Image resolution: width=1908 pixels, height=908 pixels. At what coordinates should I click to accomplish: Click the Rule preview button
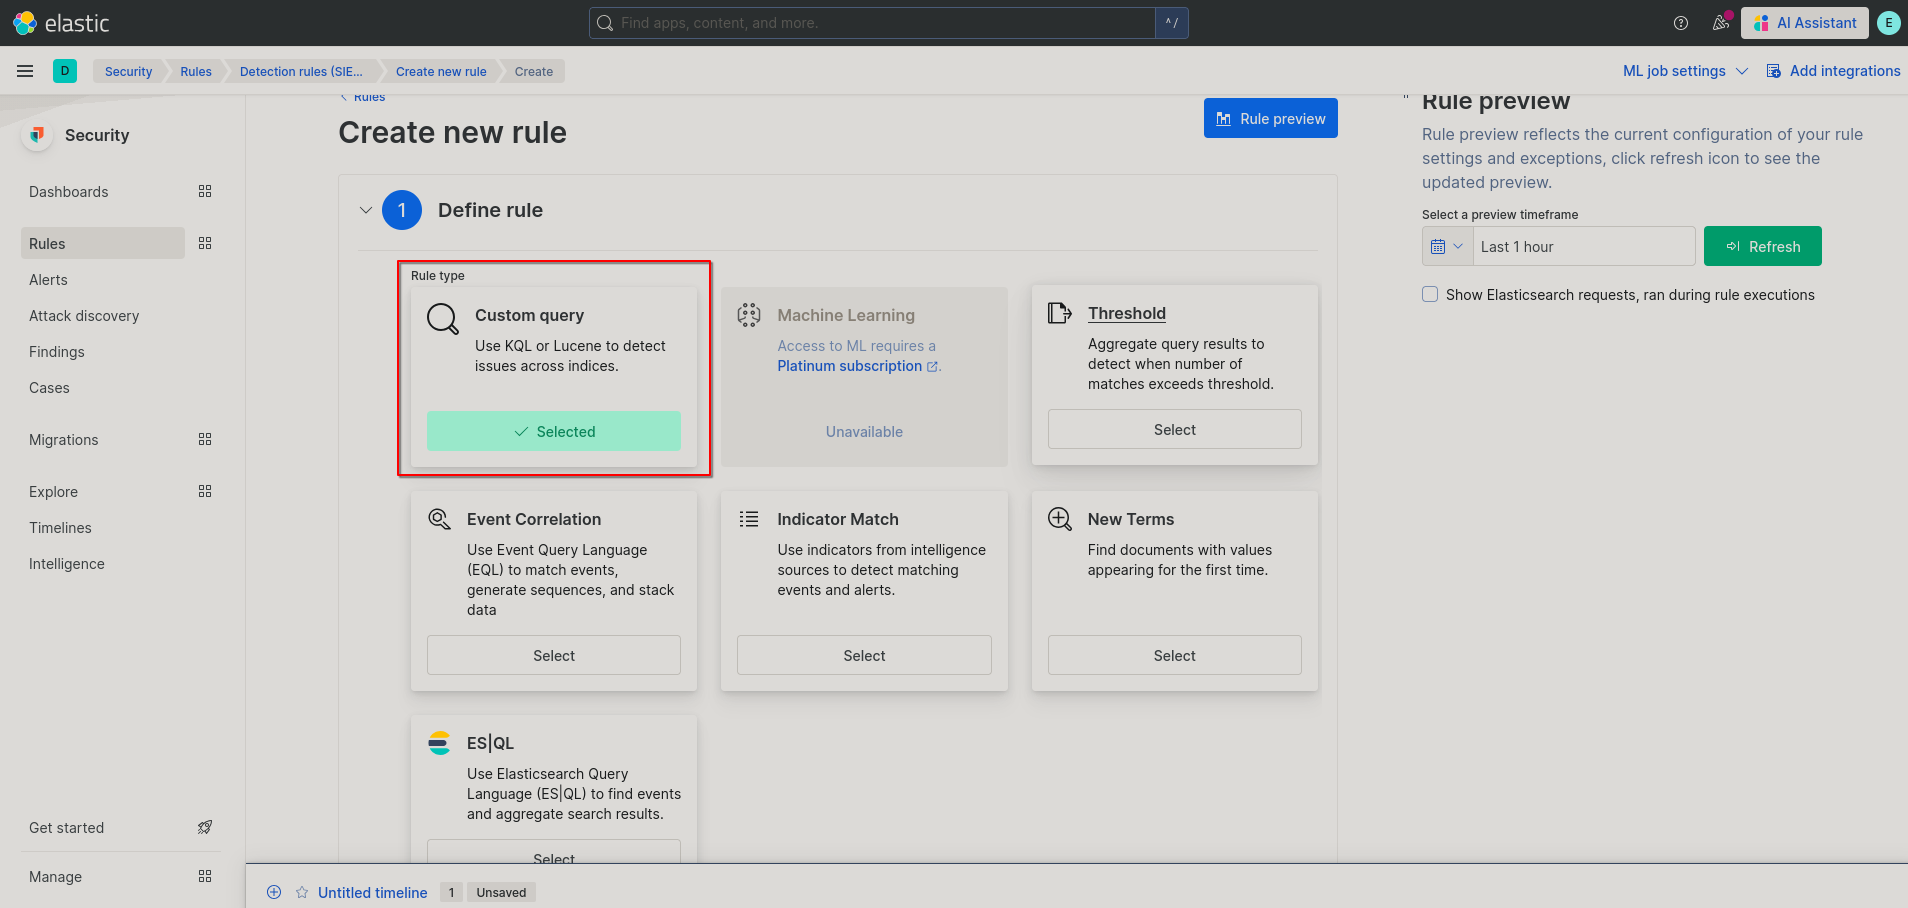[x=1270, y=118]
